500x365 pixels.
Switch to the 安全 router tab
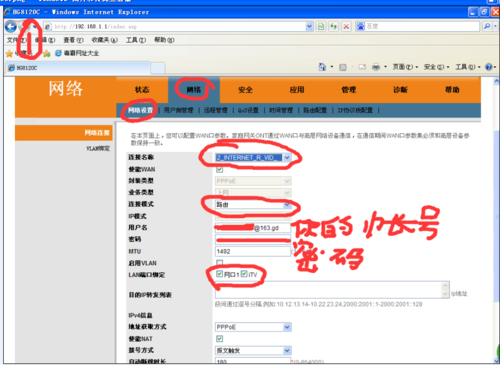[245, 90]
